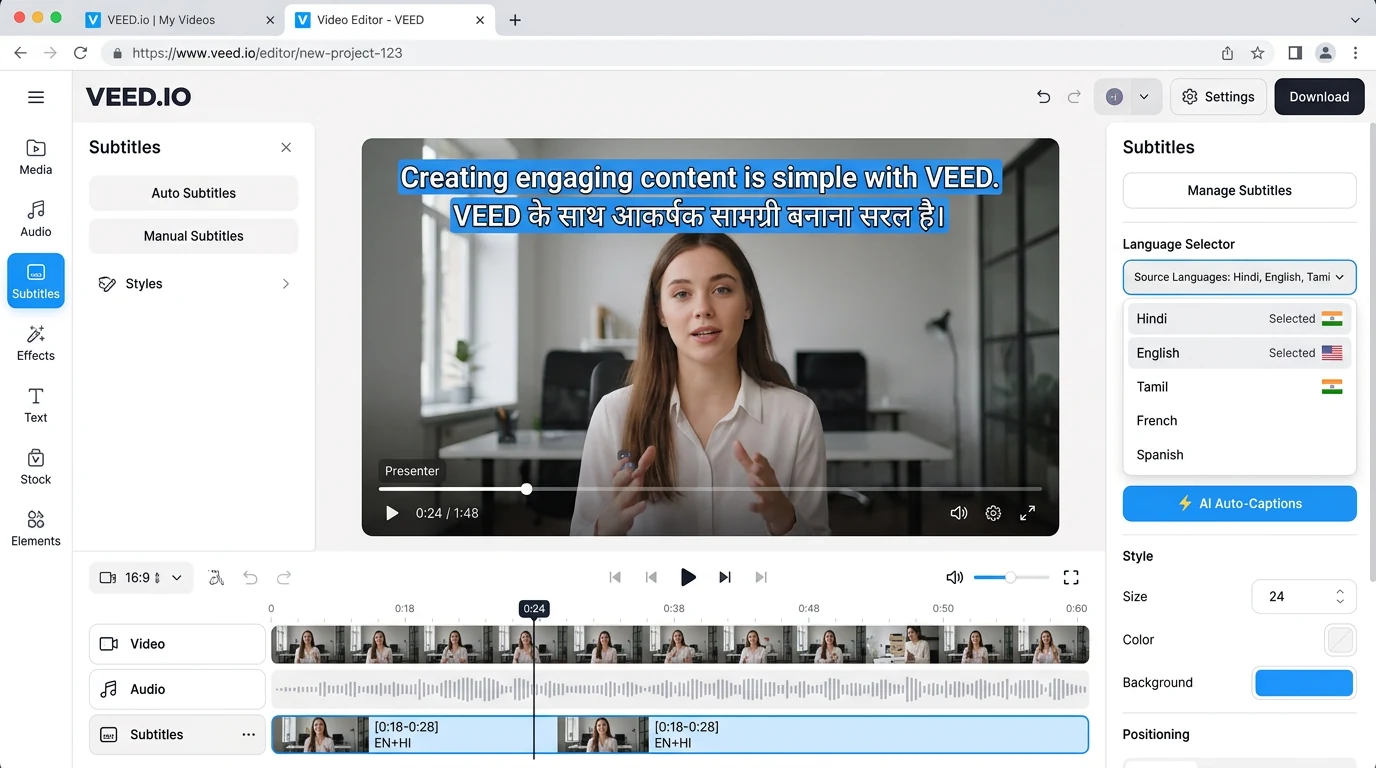Click Manage Subtitles button
The width and height of the screenshot is (1376, 768).
click(1239, 190)
